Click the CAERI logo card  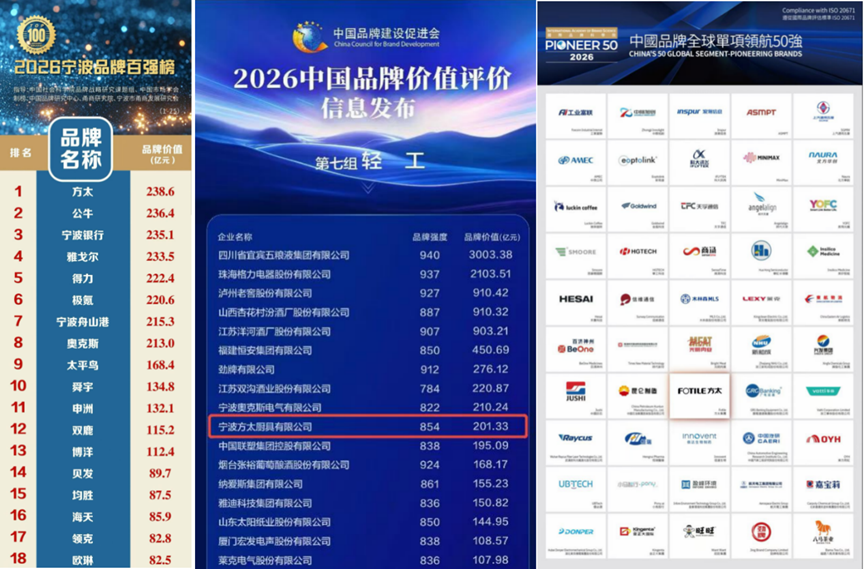coord(761,442)
